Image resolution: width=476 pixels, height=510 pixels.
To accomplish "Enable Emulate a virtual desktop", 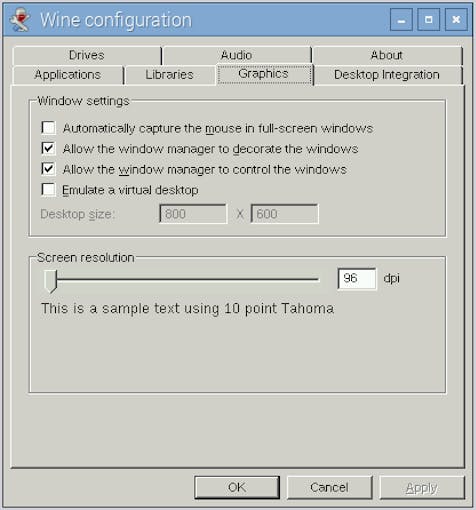I will (49, 189).
